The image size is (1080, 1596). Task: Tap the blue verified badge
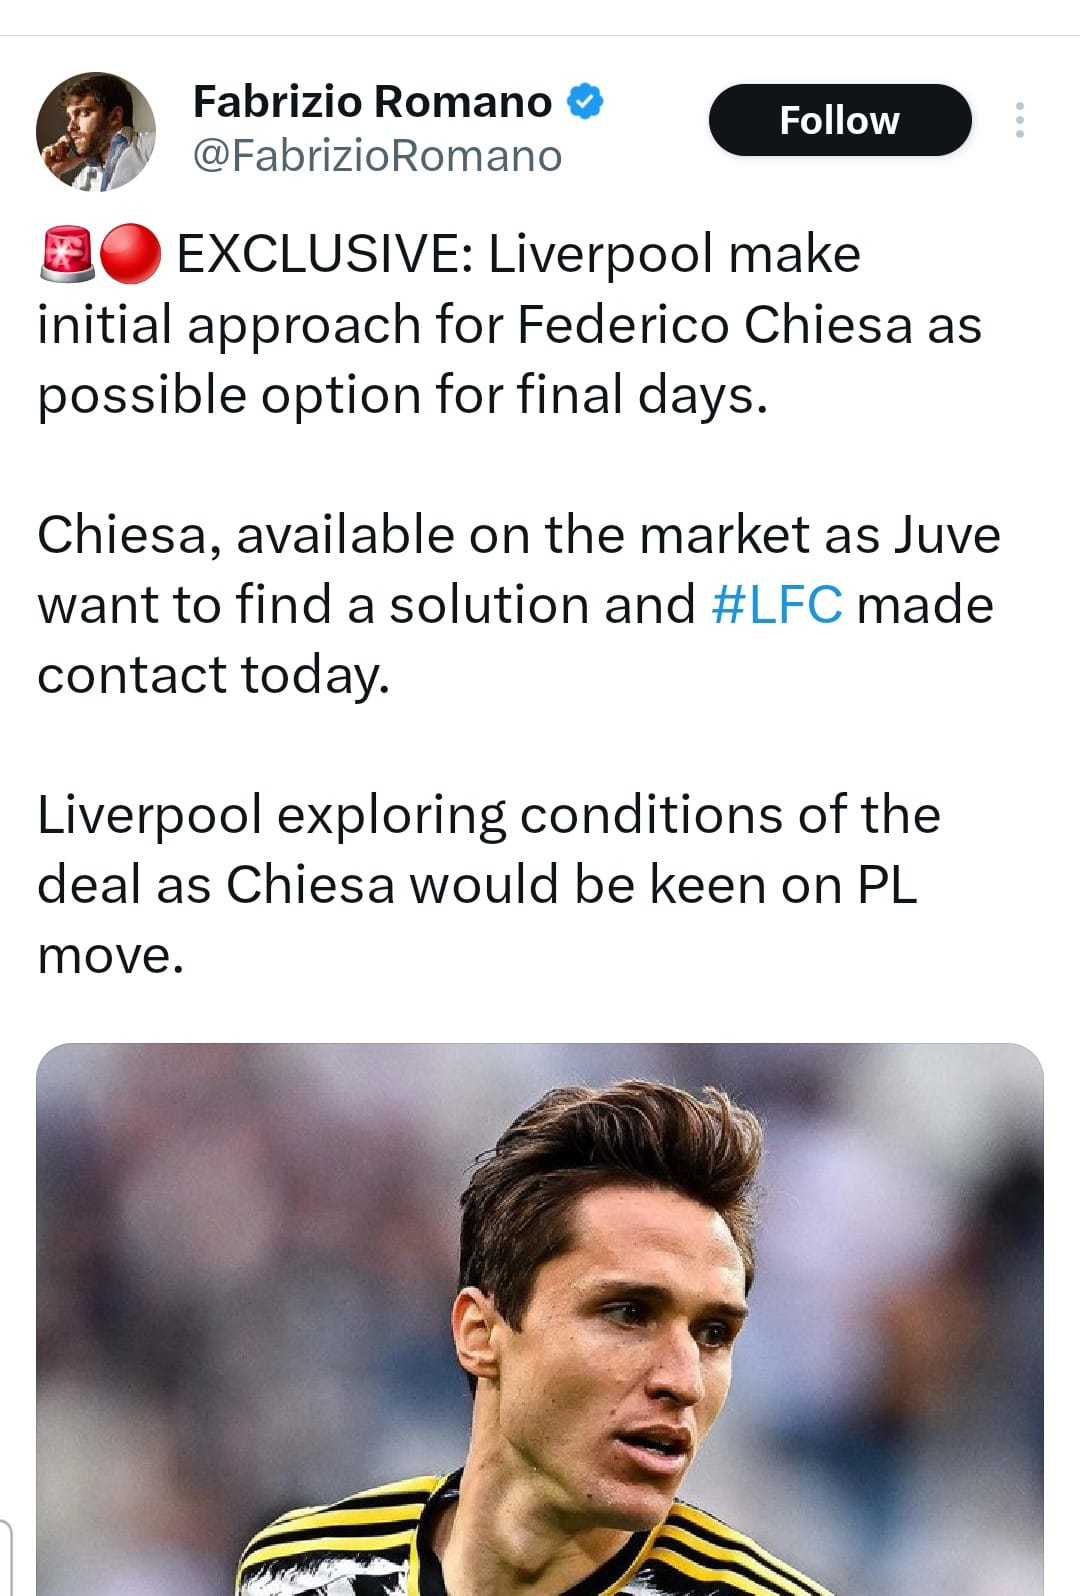(585, 101)
